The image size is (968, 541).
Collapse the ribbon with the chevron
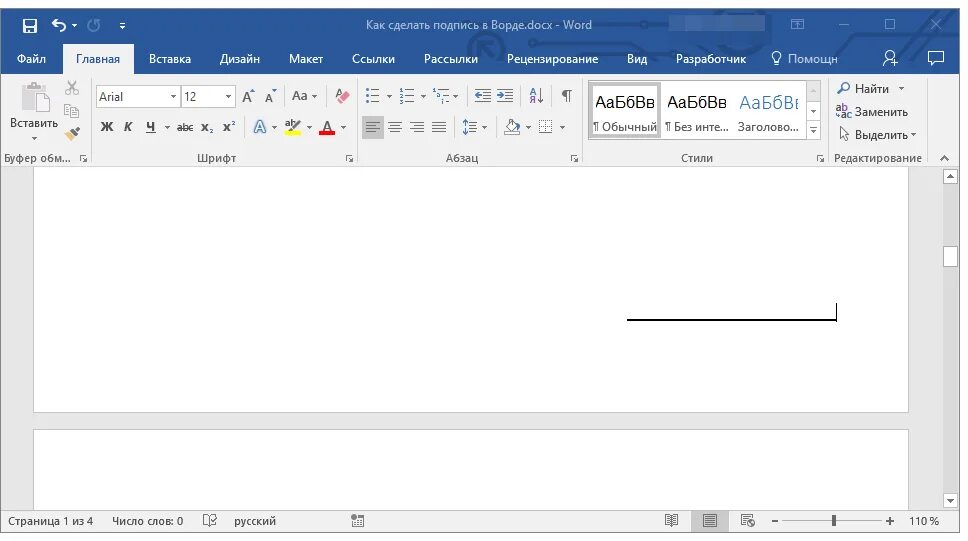coord(945,159)
